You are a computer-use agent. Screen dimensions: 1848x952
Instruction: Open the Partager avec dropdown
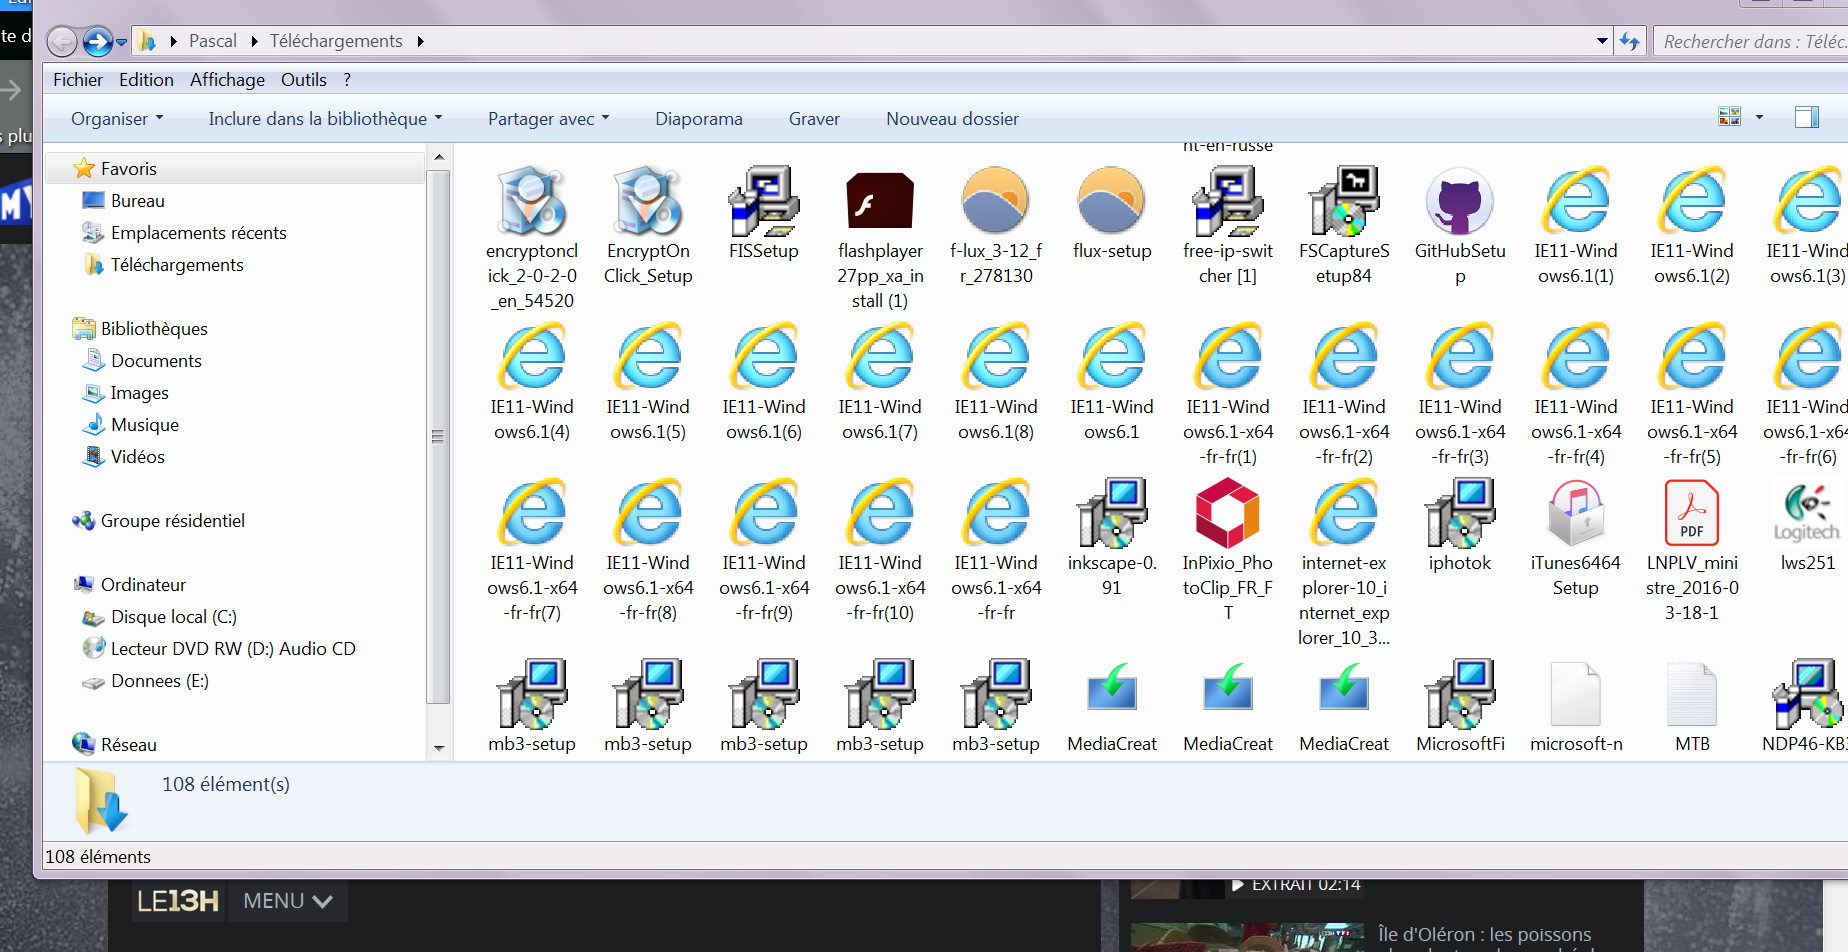[548, 119]
